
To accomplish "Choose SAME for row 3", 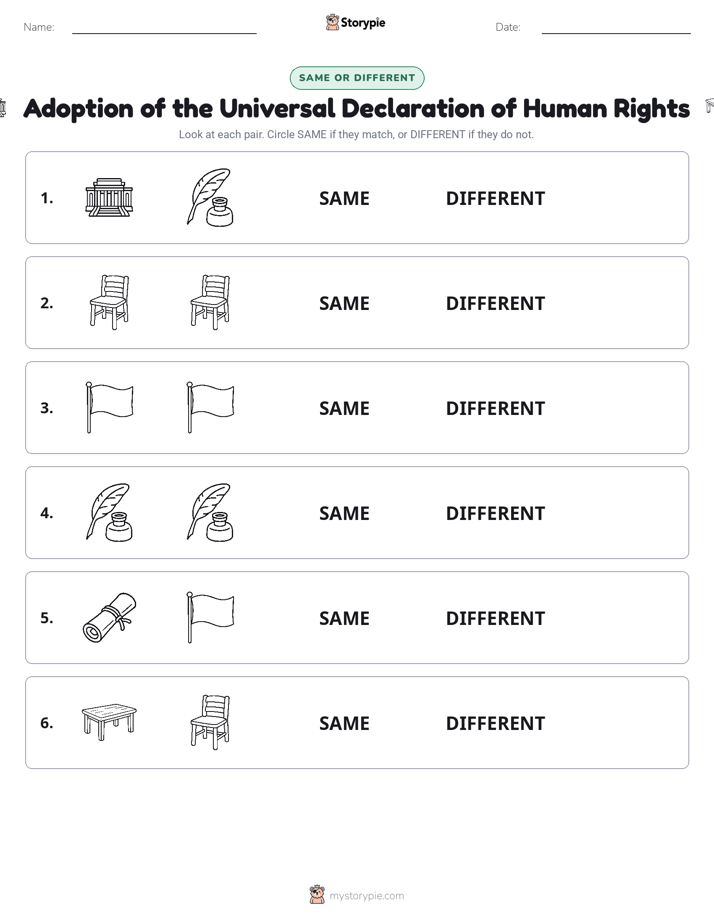I will (344, 408).
